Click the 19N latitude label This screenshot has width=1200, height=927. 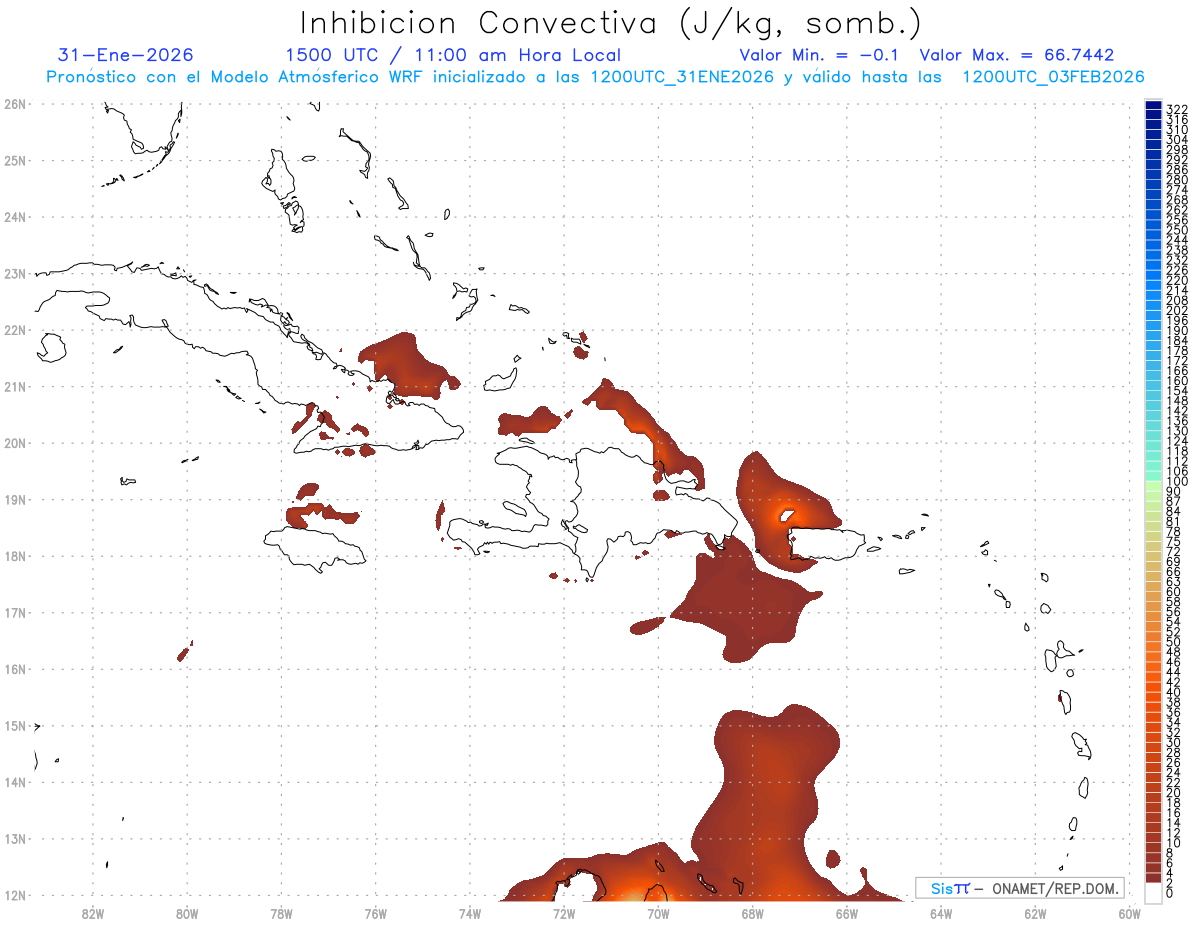[x=15, y=499]
